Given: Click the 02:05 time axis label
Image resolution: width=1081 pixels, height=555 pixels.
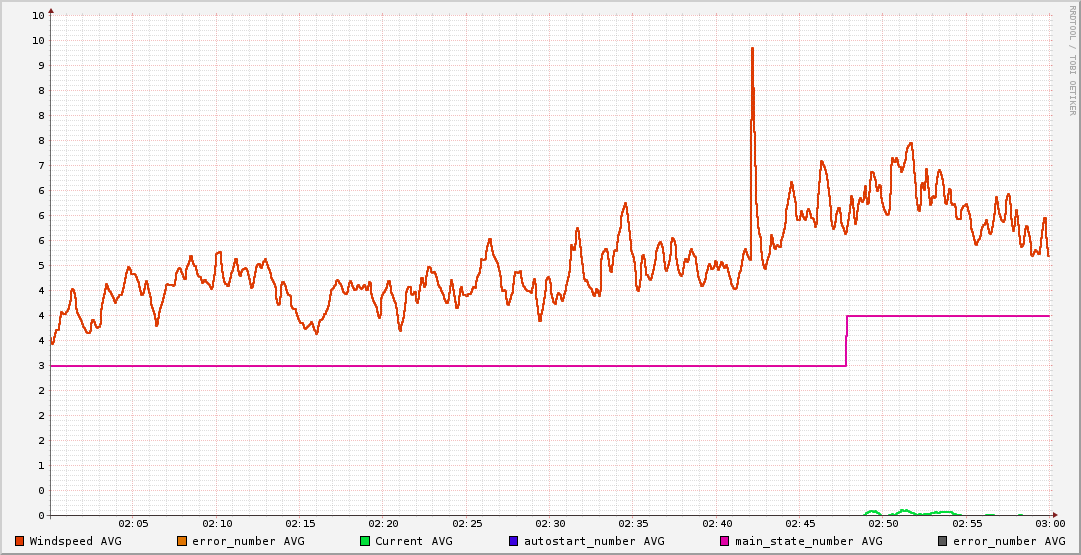Looking at the screenshot, I should pyautogui.click(x=134, y=523).
